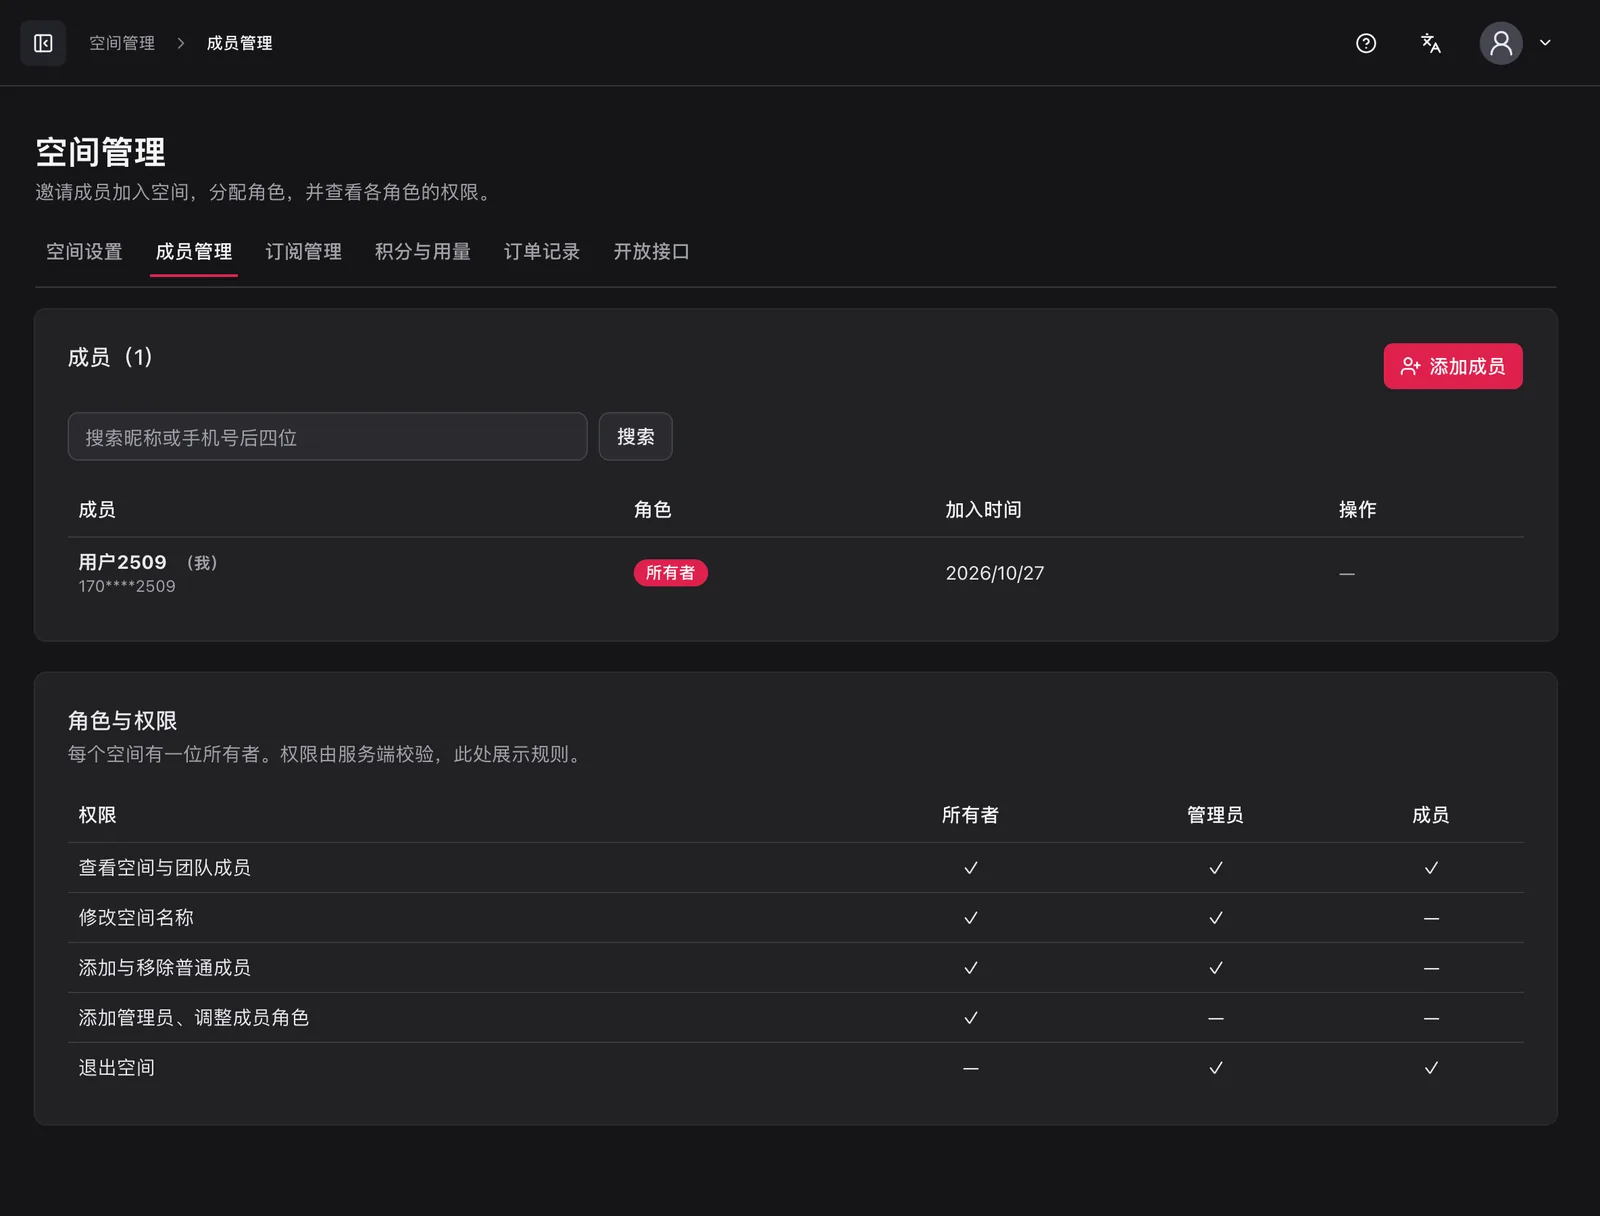
Task: Collapse the sidebar panel icon
Action: (43, 43)
